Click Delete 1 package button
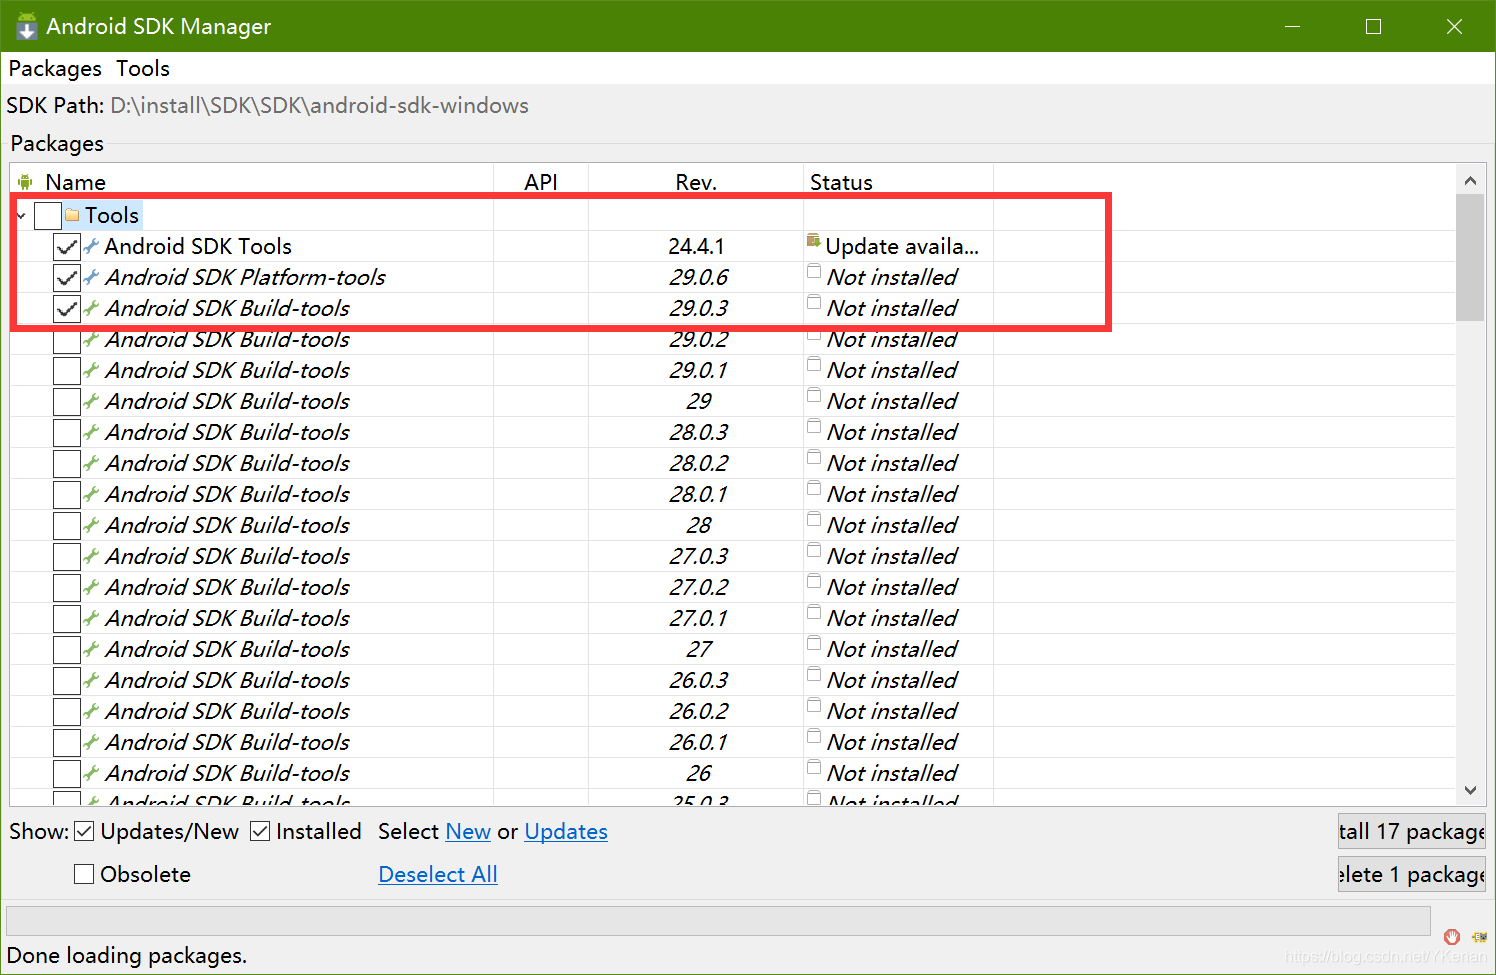 click(1411, 874)
